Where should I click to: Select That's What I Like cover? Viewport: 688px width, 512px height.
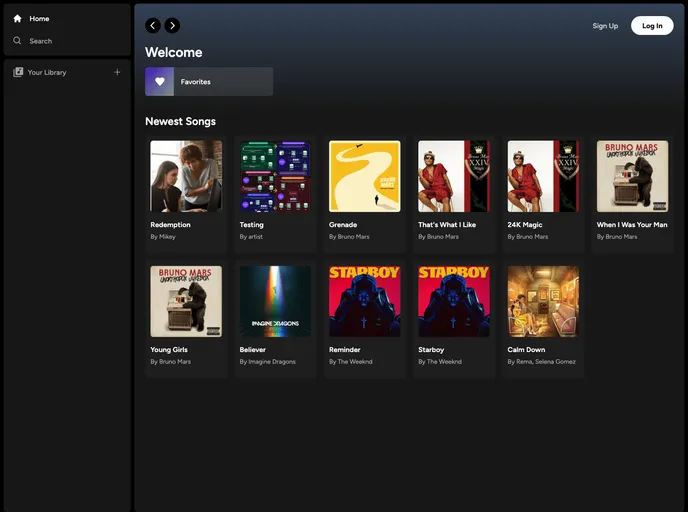click(454, 176)
